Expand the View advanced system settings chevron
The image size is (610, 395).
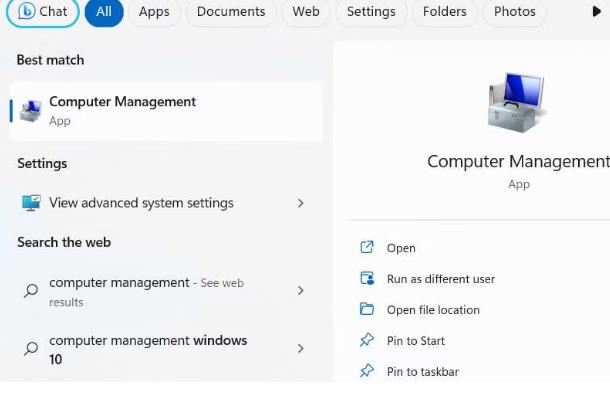coord(300,203)
